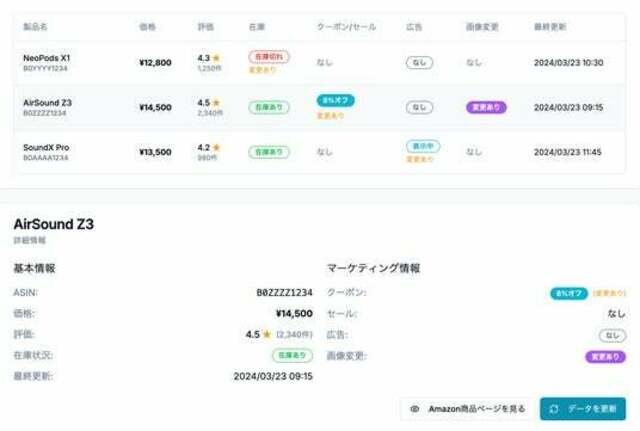The height and width of the screenshot is (431, 640).
Task: Select the AirSound Z3 table row name
Action: (47, 102)
